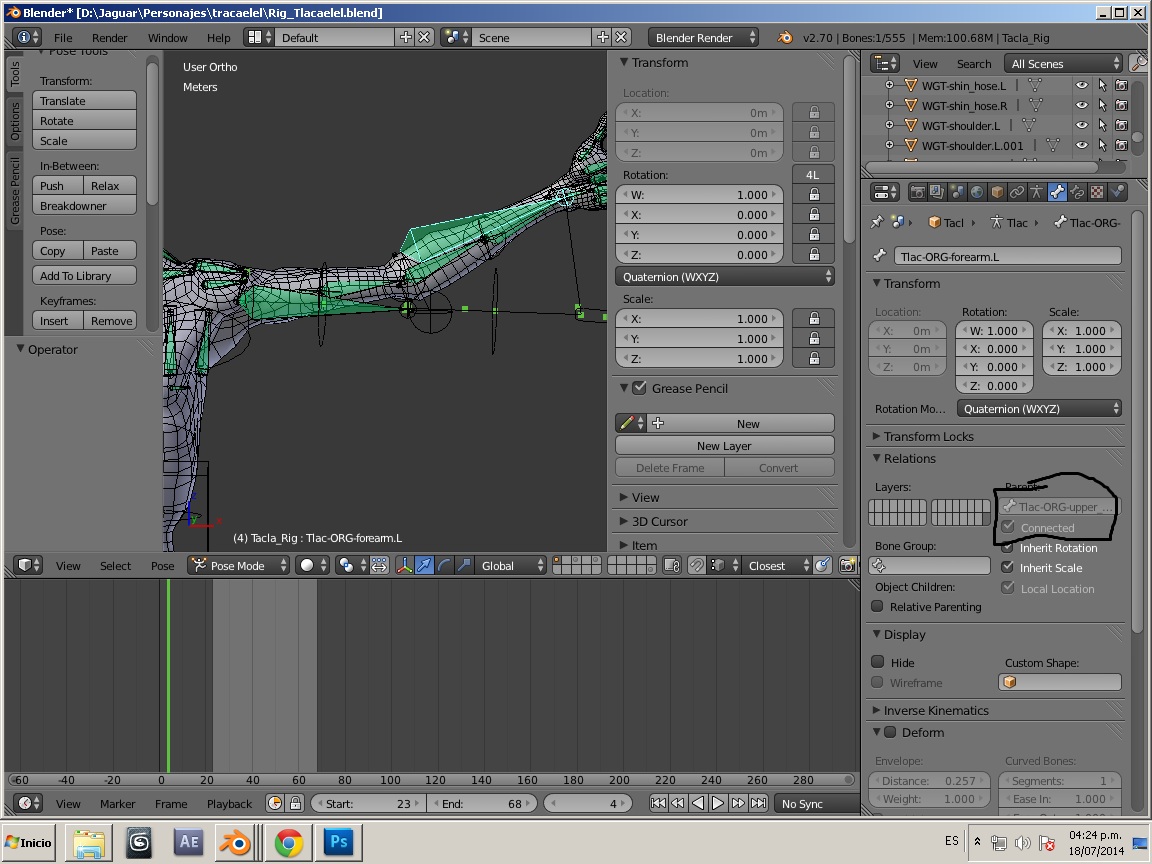Open the Bone properties tab
This screenshot has height=864, width=1152.
pyautogui.click(x=1056, y=192)
